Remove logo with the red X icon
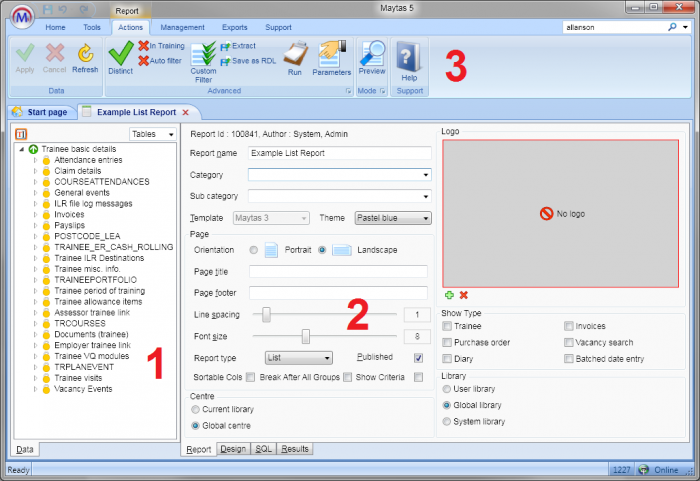Image resolution: width=700 pixels, height=481 pixels. point(464,295)
